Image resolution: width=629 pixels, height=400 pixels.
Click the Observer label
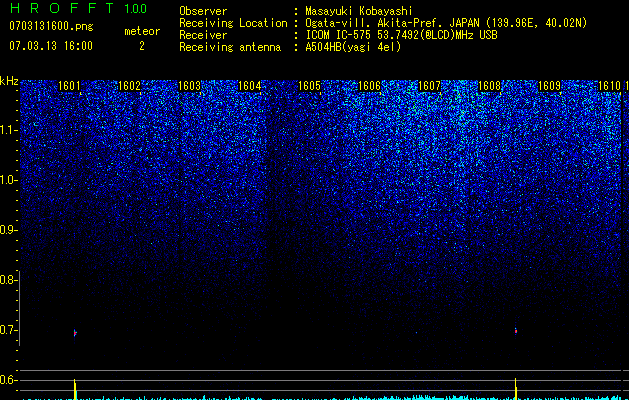(203, 11)
